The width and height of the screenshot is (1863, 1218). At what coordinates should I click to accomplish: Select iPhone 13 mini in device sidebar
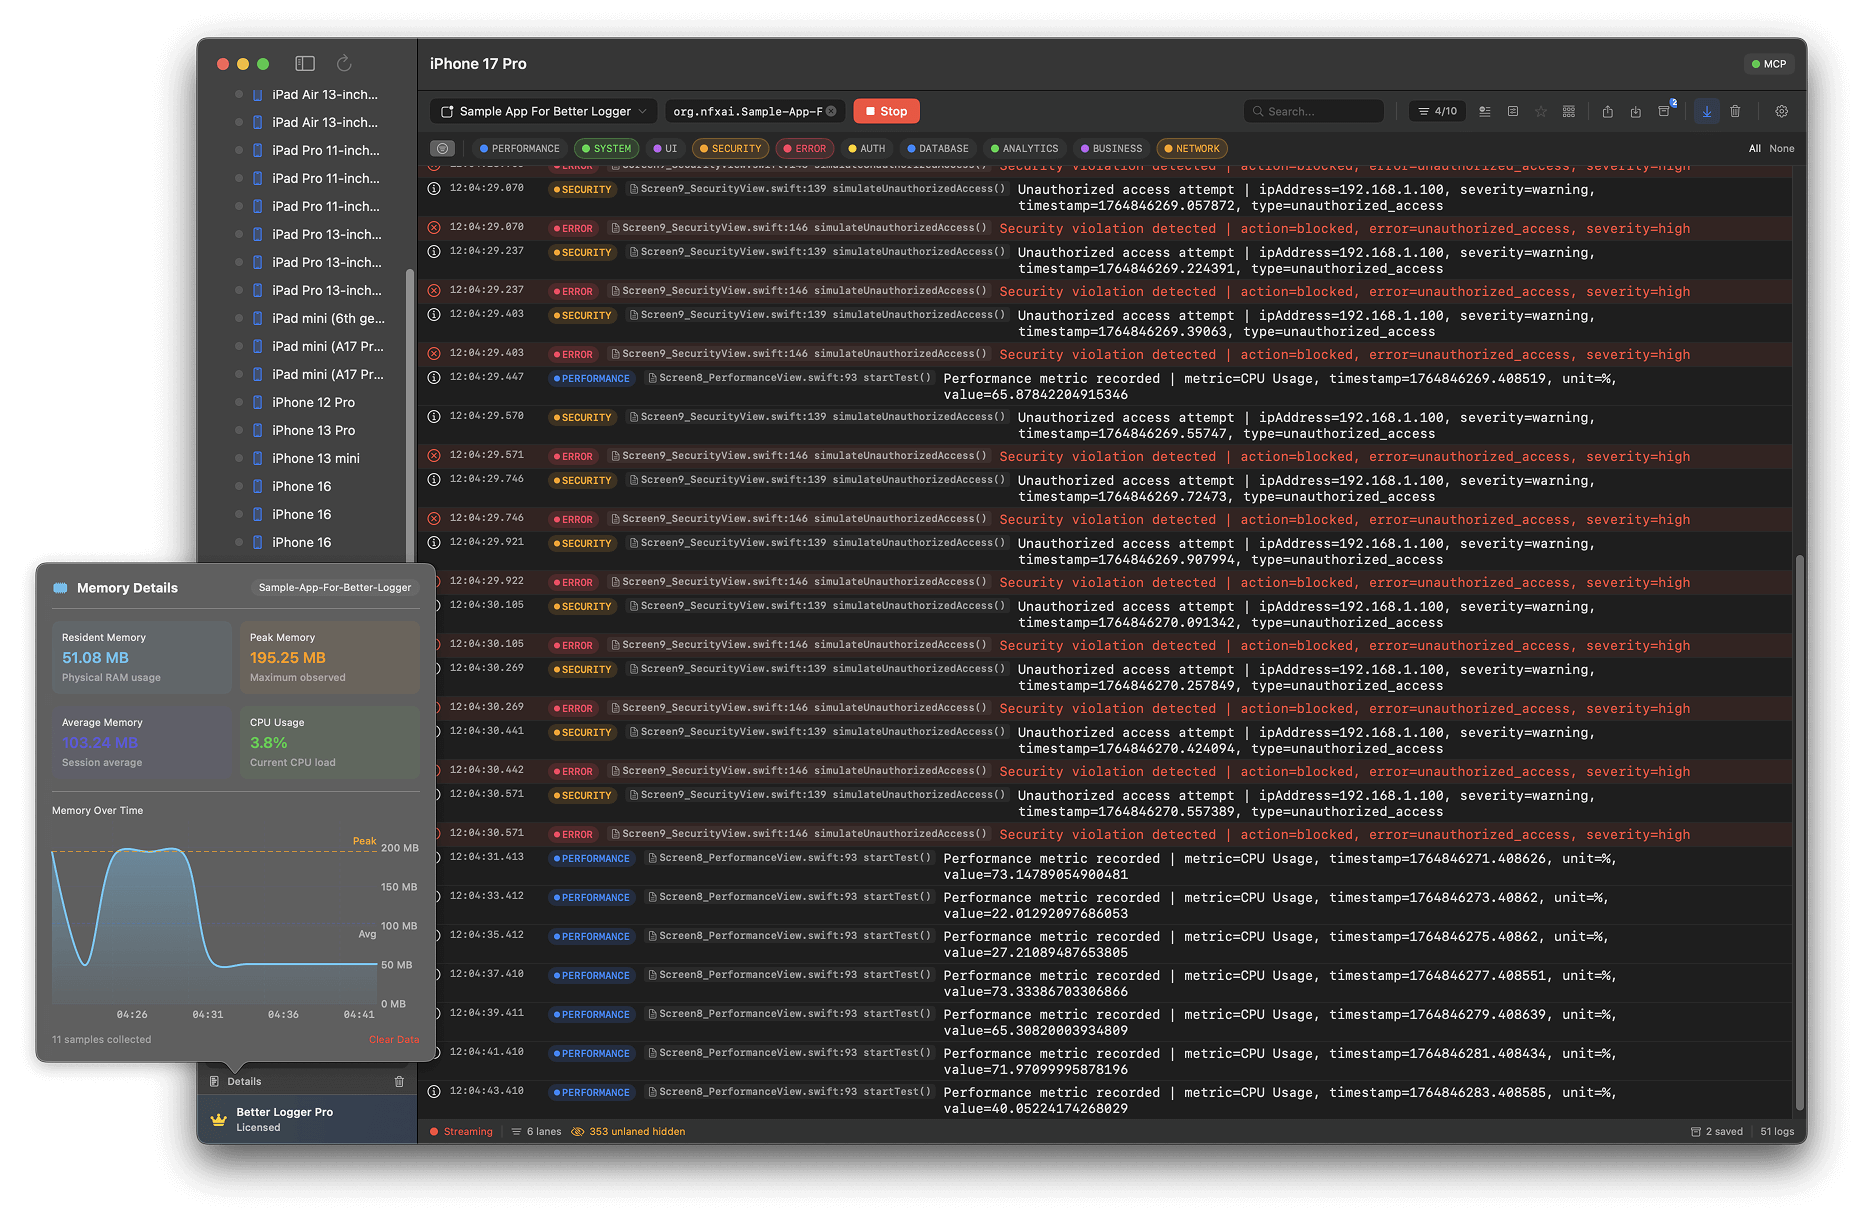click(x=315, y=458)
